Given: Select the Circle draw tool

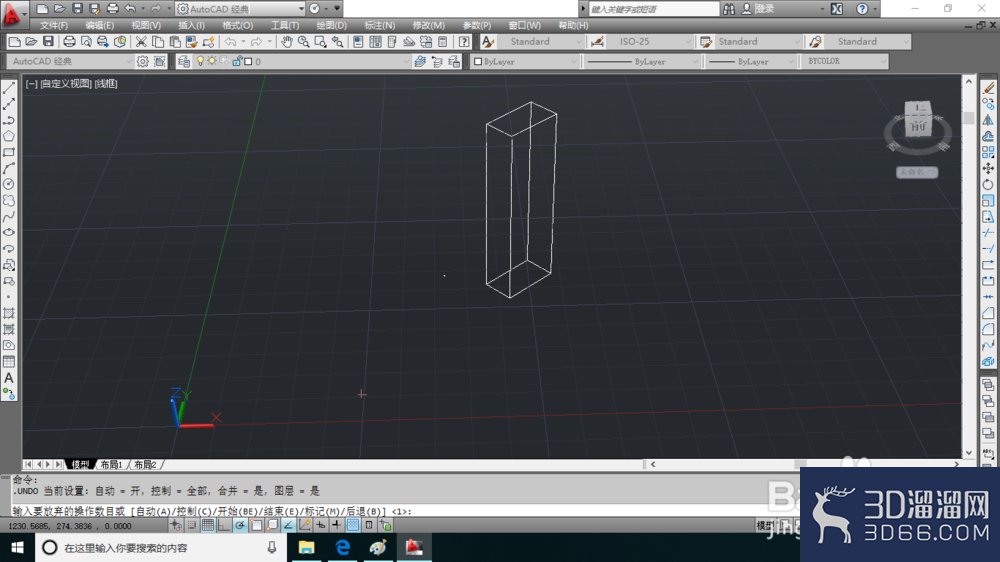Looking at the screenshot, I should click(x=9, y=184).
